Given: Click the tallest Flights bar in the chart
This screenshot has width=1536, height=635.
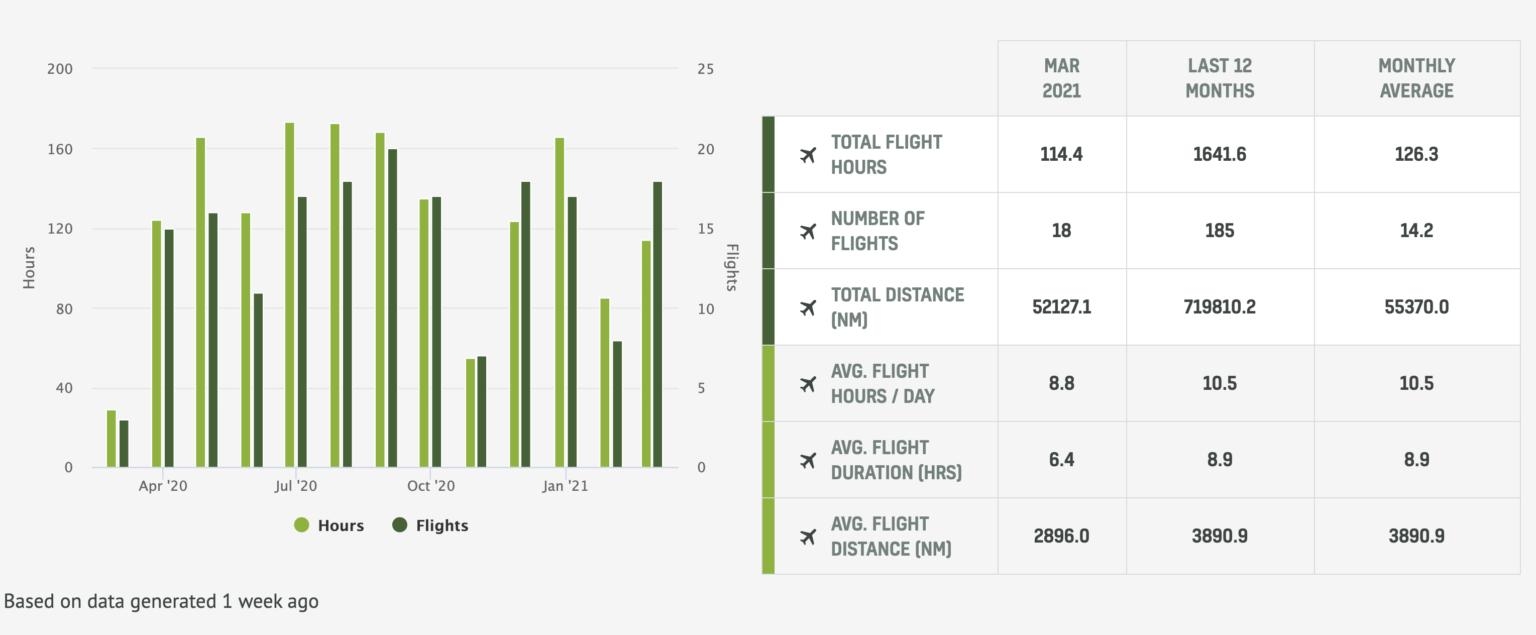Looking at the screenshot, I should coord(392,308).
